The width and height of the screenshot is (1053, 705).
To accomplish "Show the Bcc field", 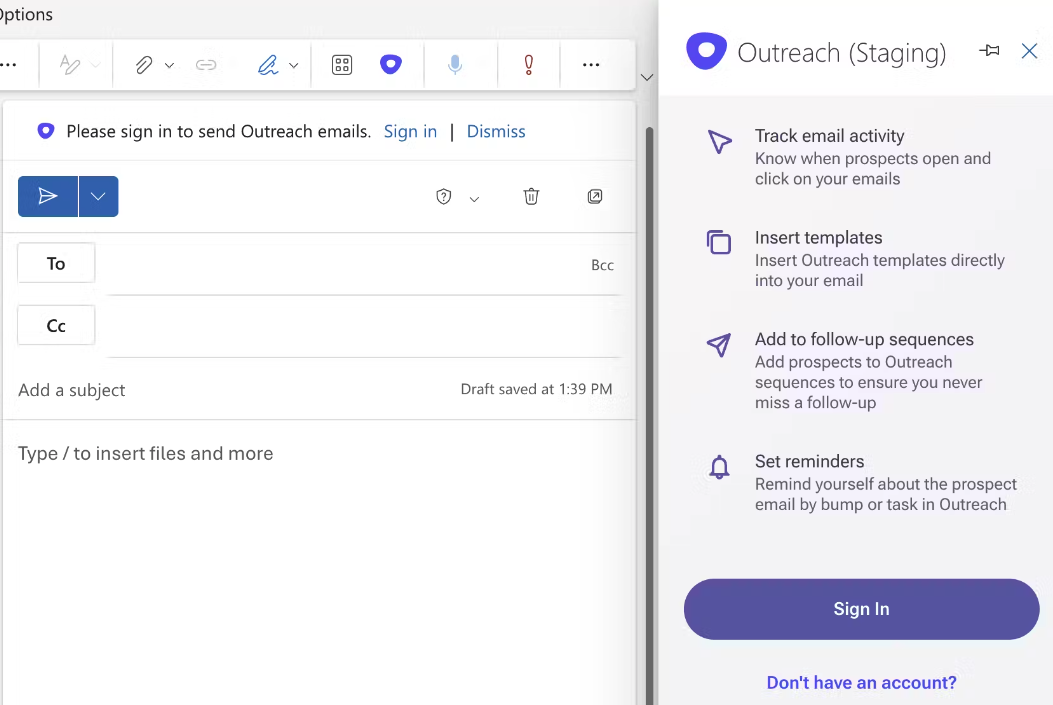I will click(x=602, y=265).
